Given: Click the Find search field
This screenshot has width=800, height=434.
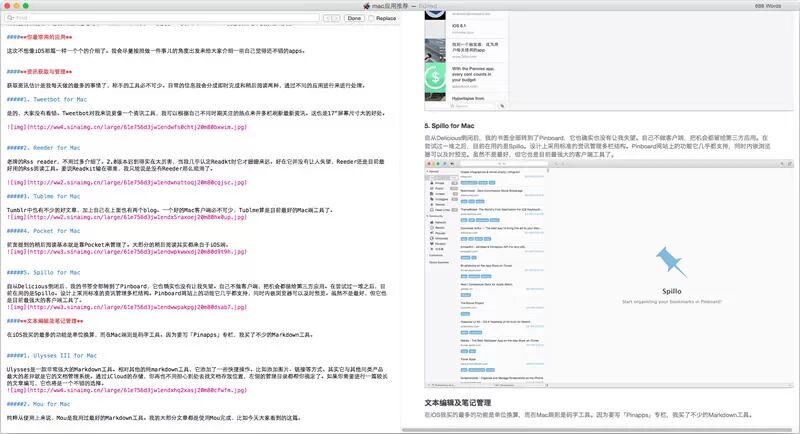Looking at the screenshot, I should pos(162,18).
